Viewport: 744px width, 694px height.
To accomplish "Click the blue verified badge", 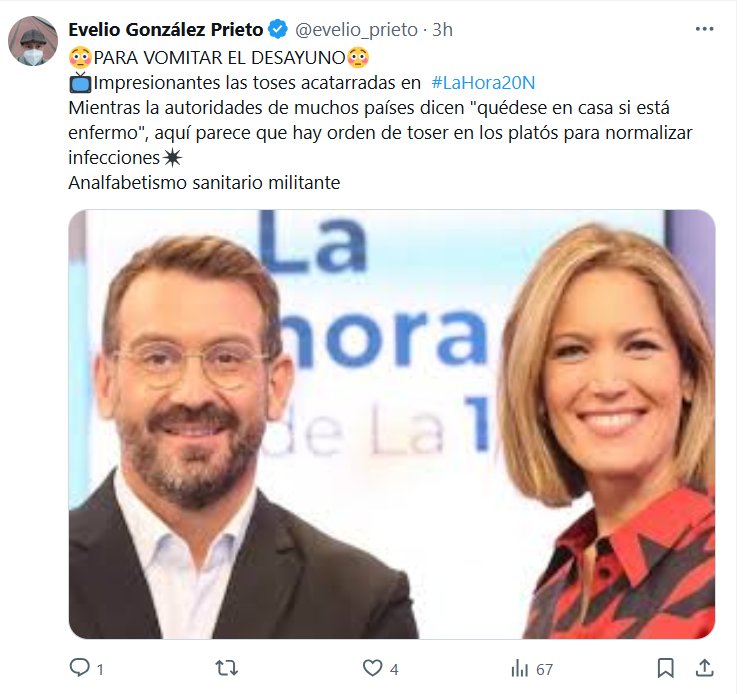I will [278, 29].
